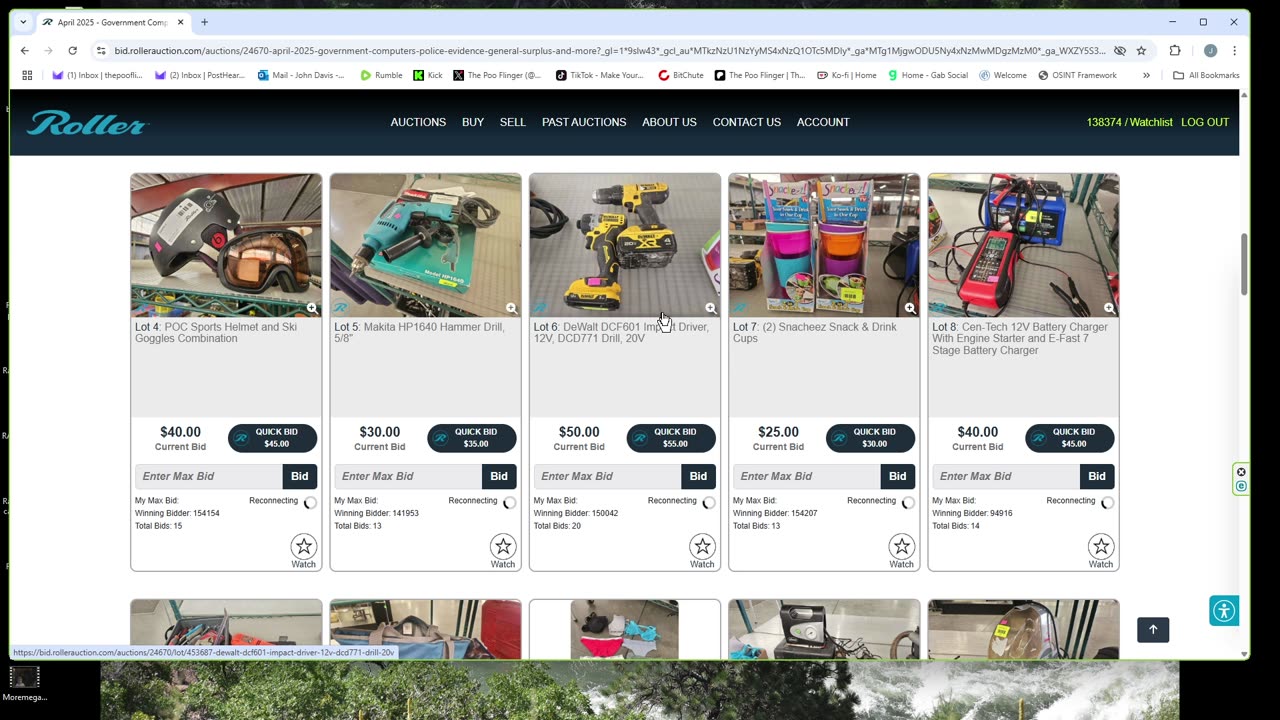Open the Rumble bookmark

click(x=381, y=75)
